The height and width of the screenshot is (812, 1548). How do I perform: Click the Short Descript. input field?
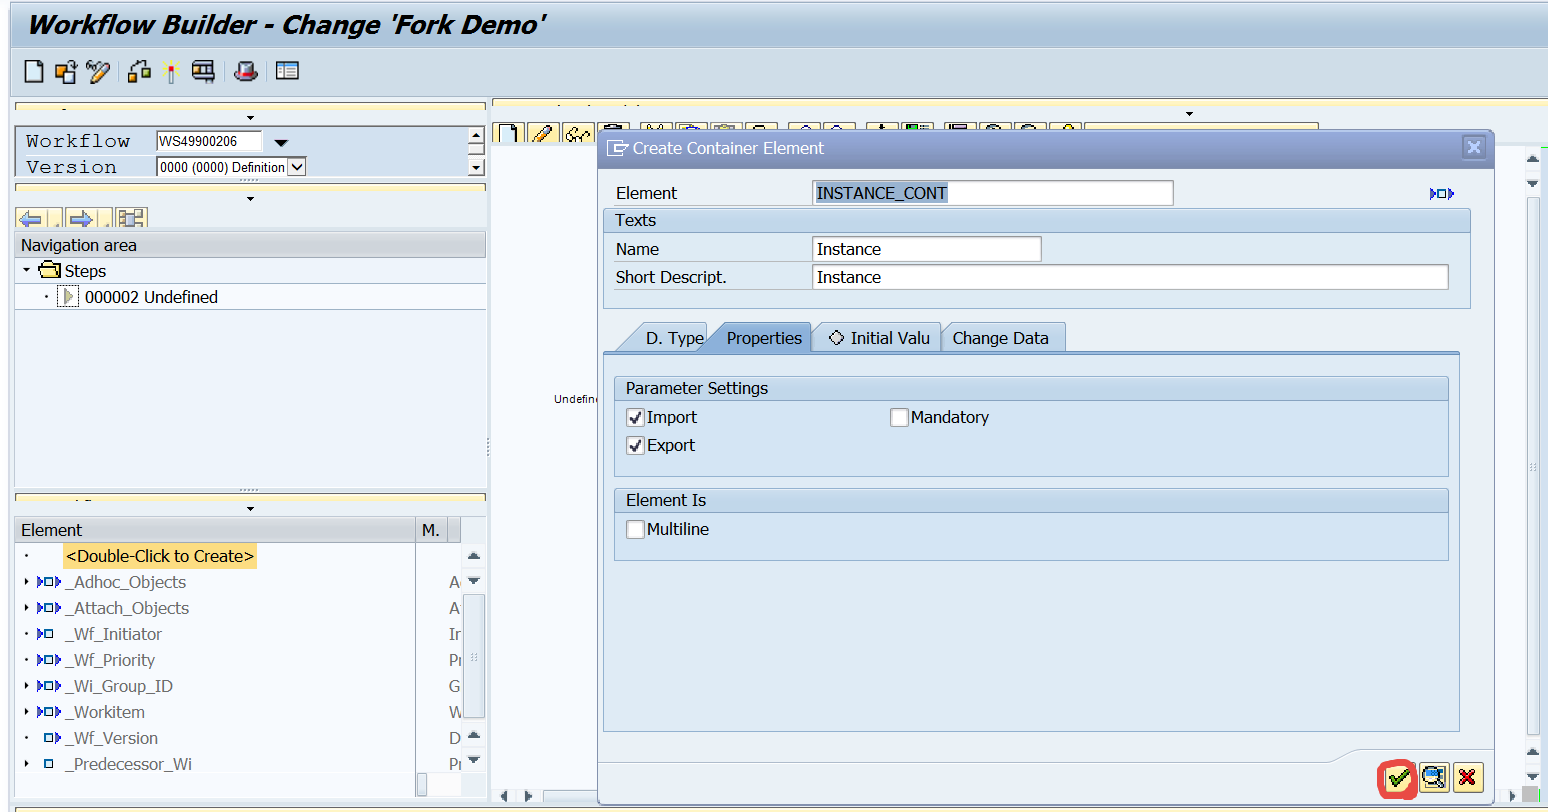(1129, 277)
